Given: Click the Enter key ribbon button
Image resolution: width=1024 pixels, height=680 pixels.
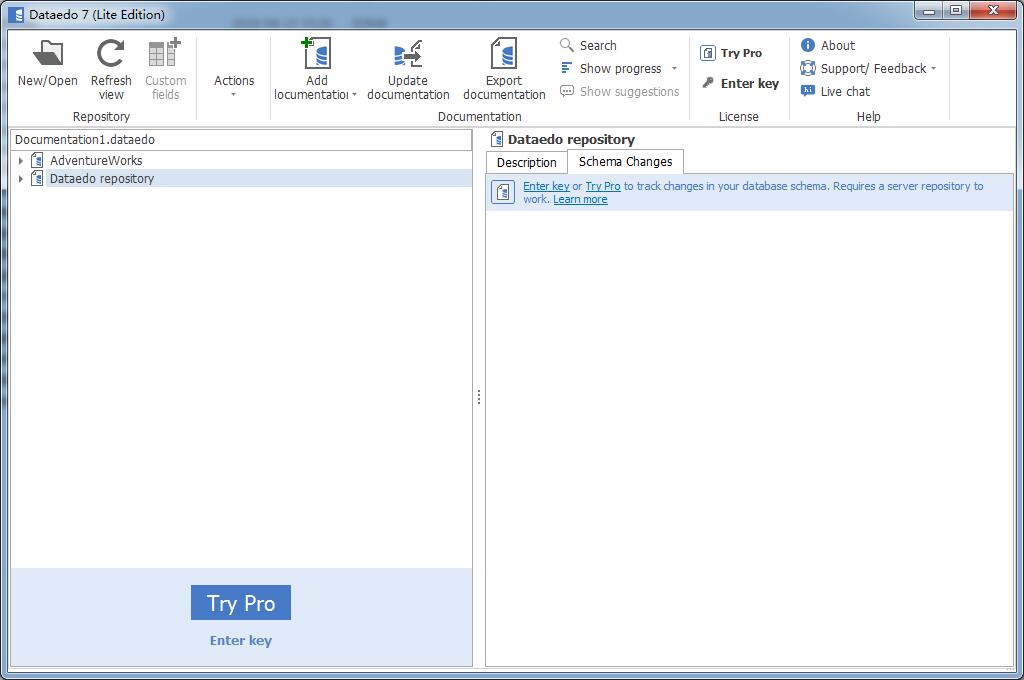Looking at the screenshot, I should [740, 83].
